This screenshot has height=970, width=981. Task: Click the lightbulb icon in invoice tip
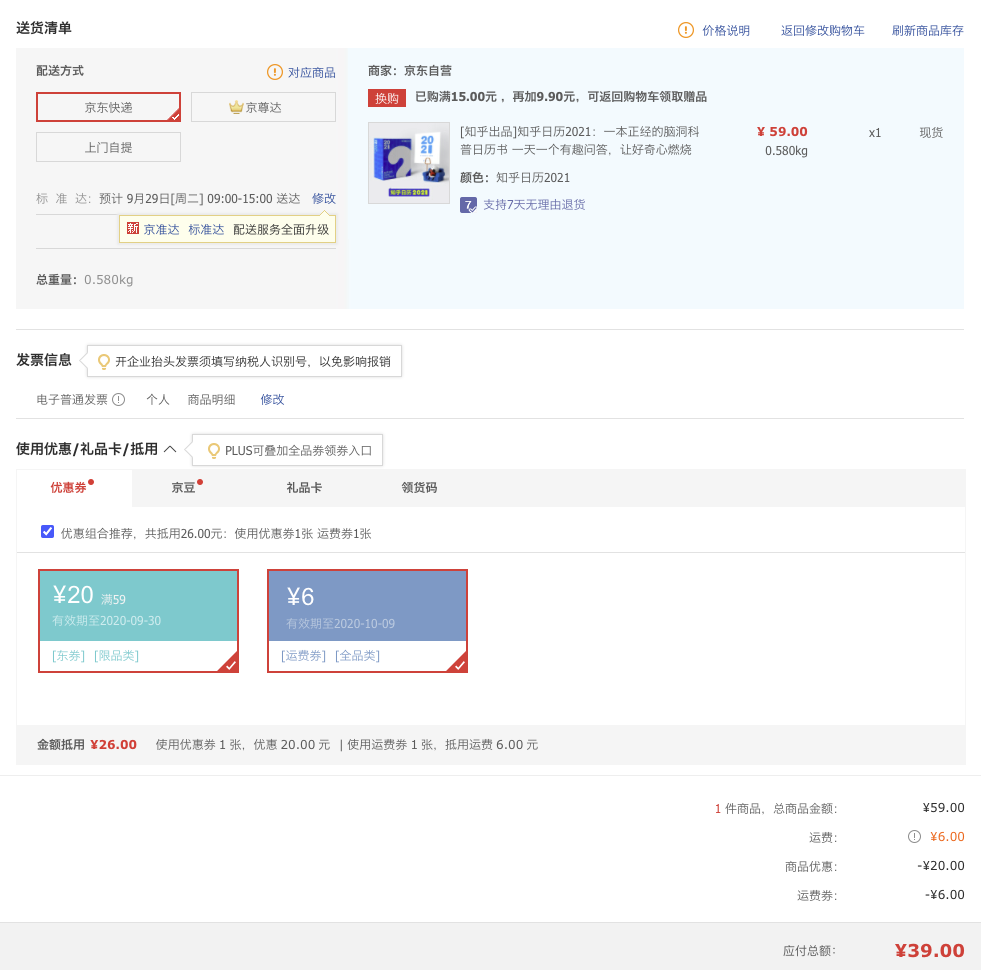click(x=104, y=362)
